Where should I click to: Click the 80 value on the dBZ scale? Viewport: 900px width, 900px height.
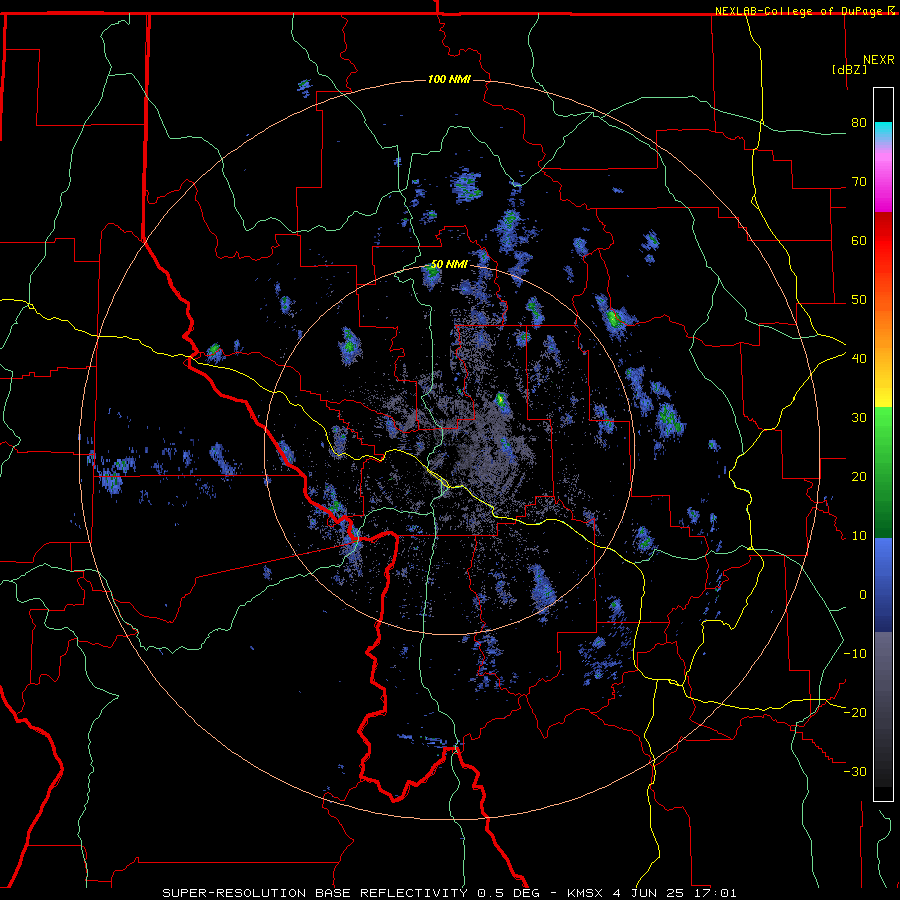coord(859,122)
